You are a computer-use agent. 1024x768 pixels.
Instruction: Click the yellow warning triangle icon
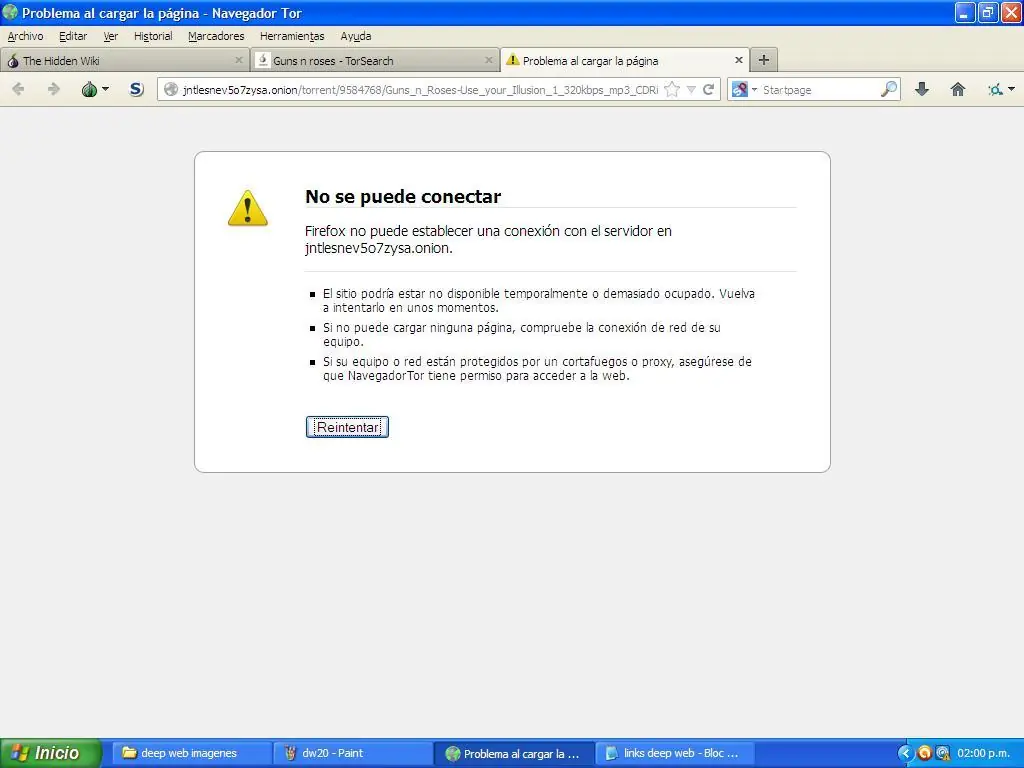tap(248, 208)
